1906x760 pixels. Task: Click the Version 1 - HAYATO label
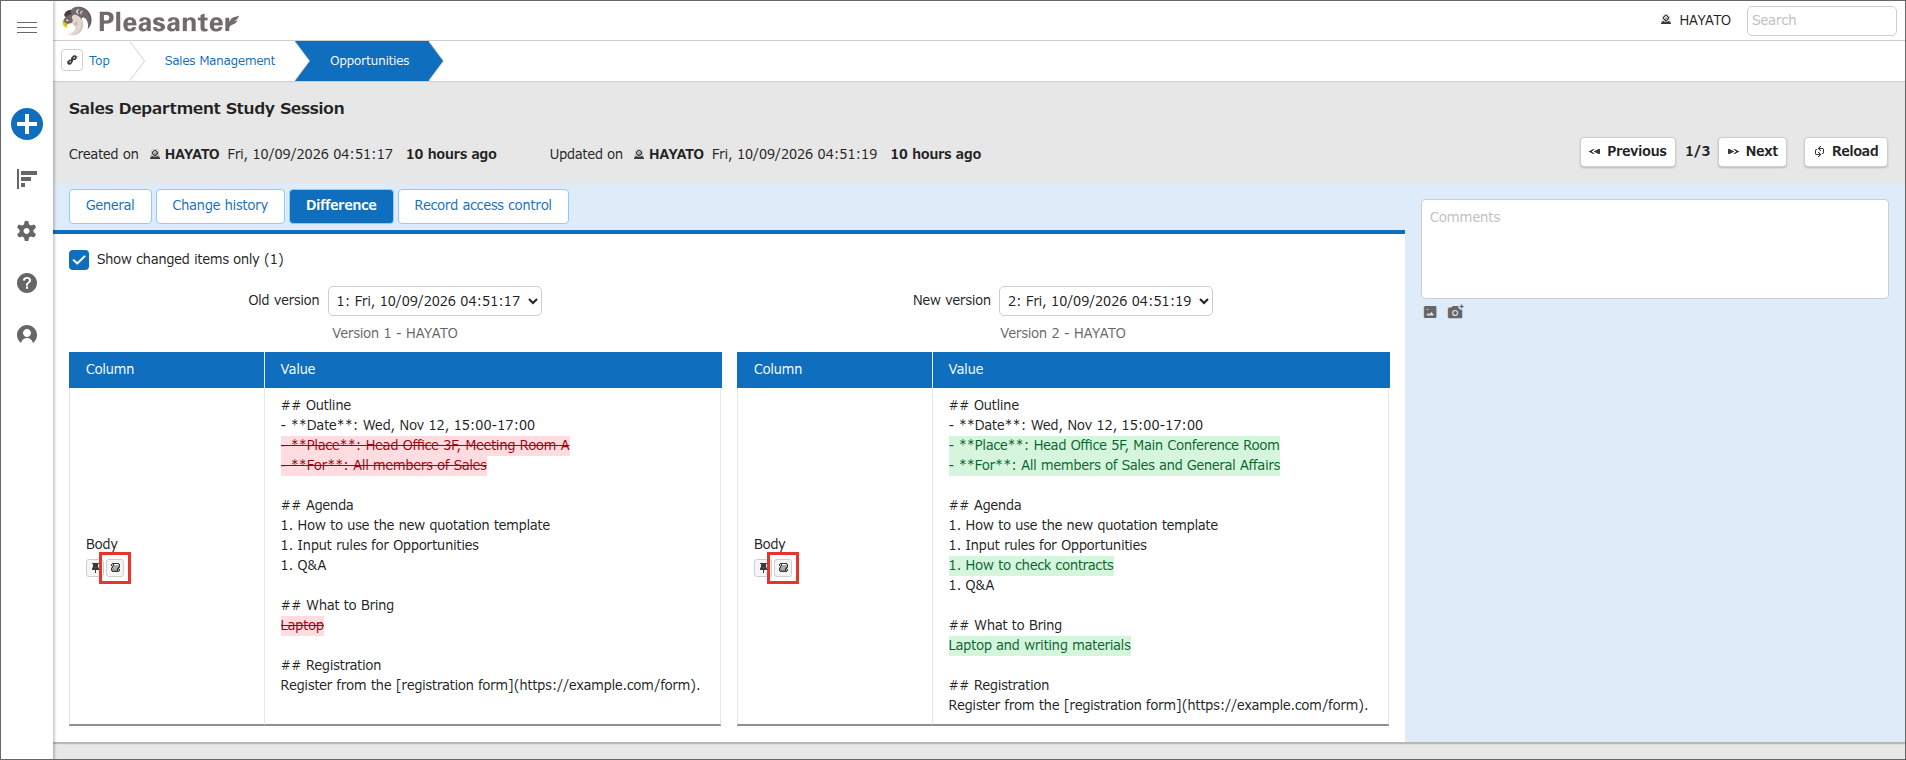pos(395,333)
